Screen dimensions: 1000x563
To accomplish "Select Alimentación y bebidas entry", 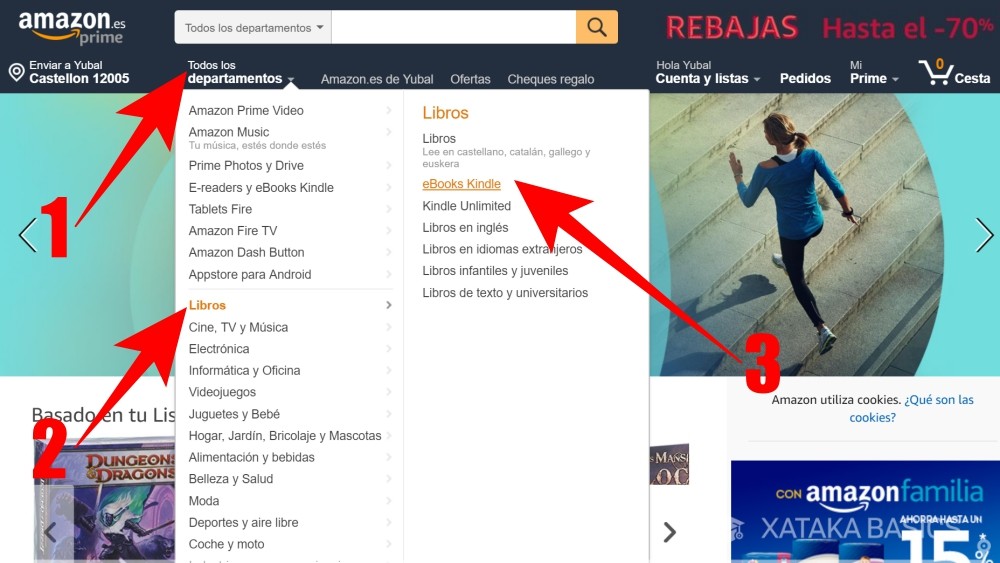I will 251,458.
